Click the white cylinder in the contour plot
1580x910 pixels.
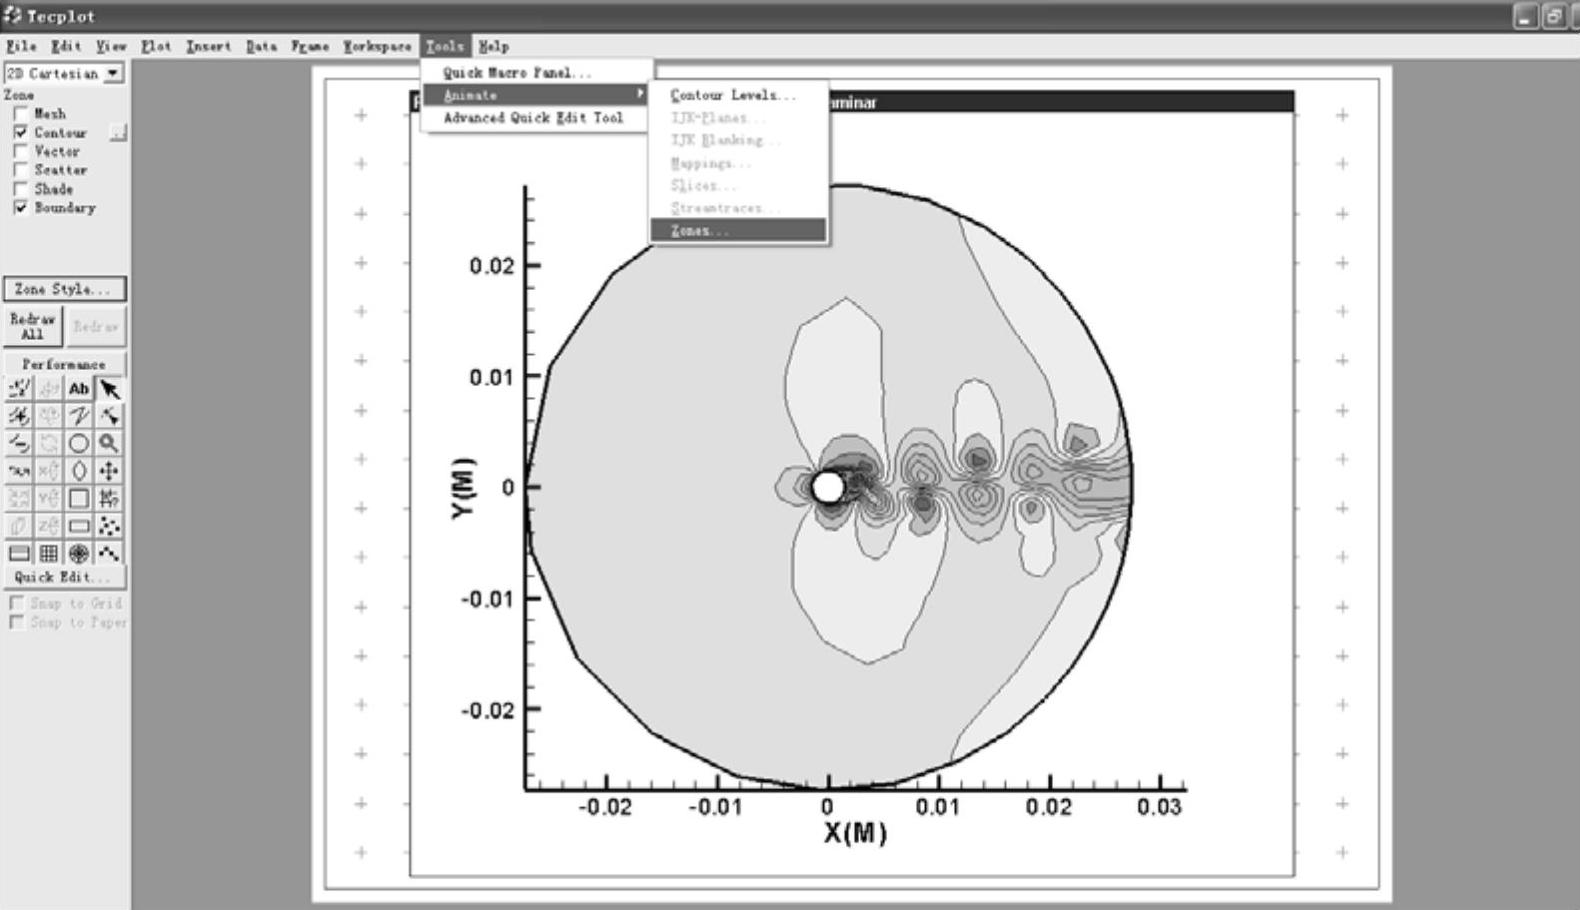827,488
